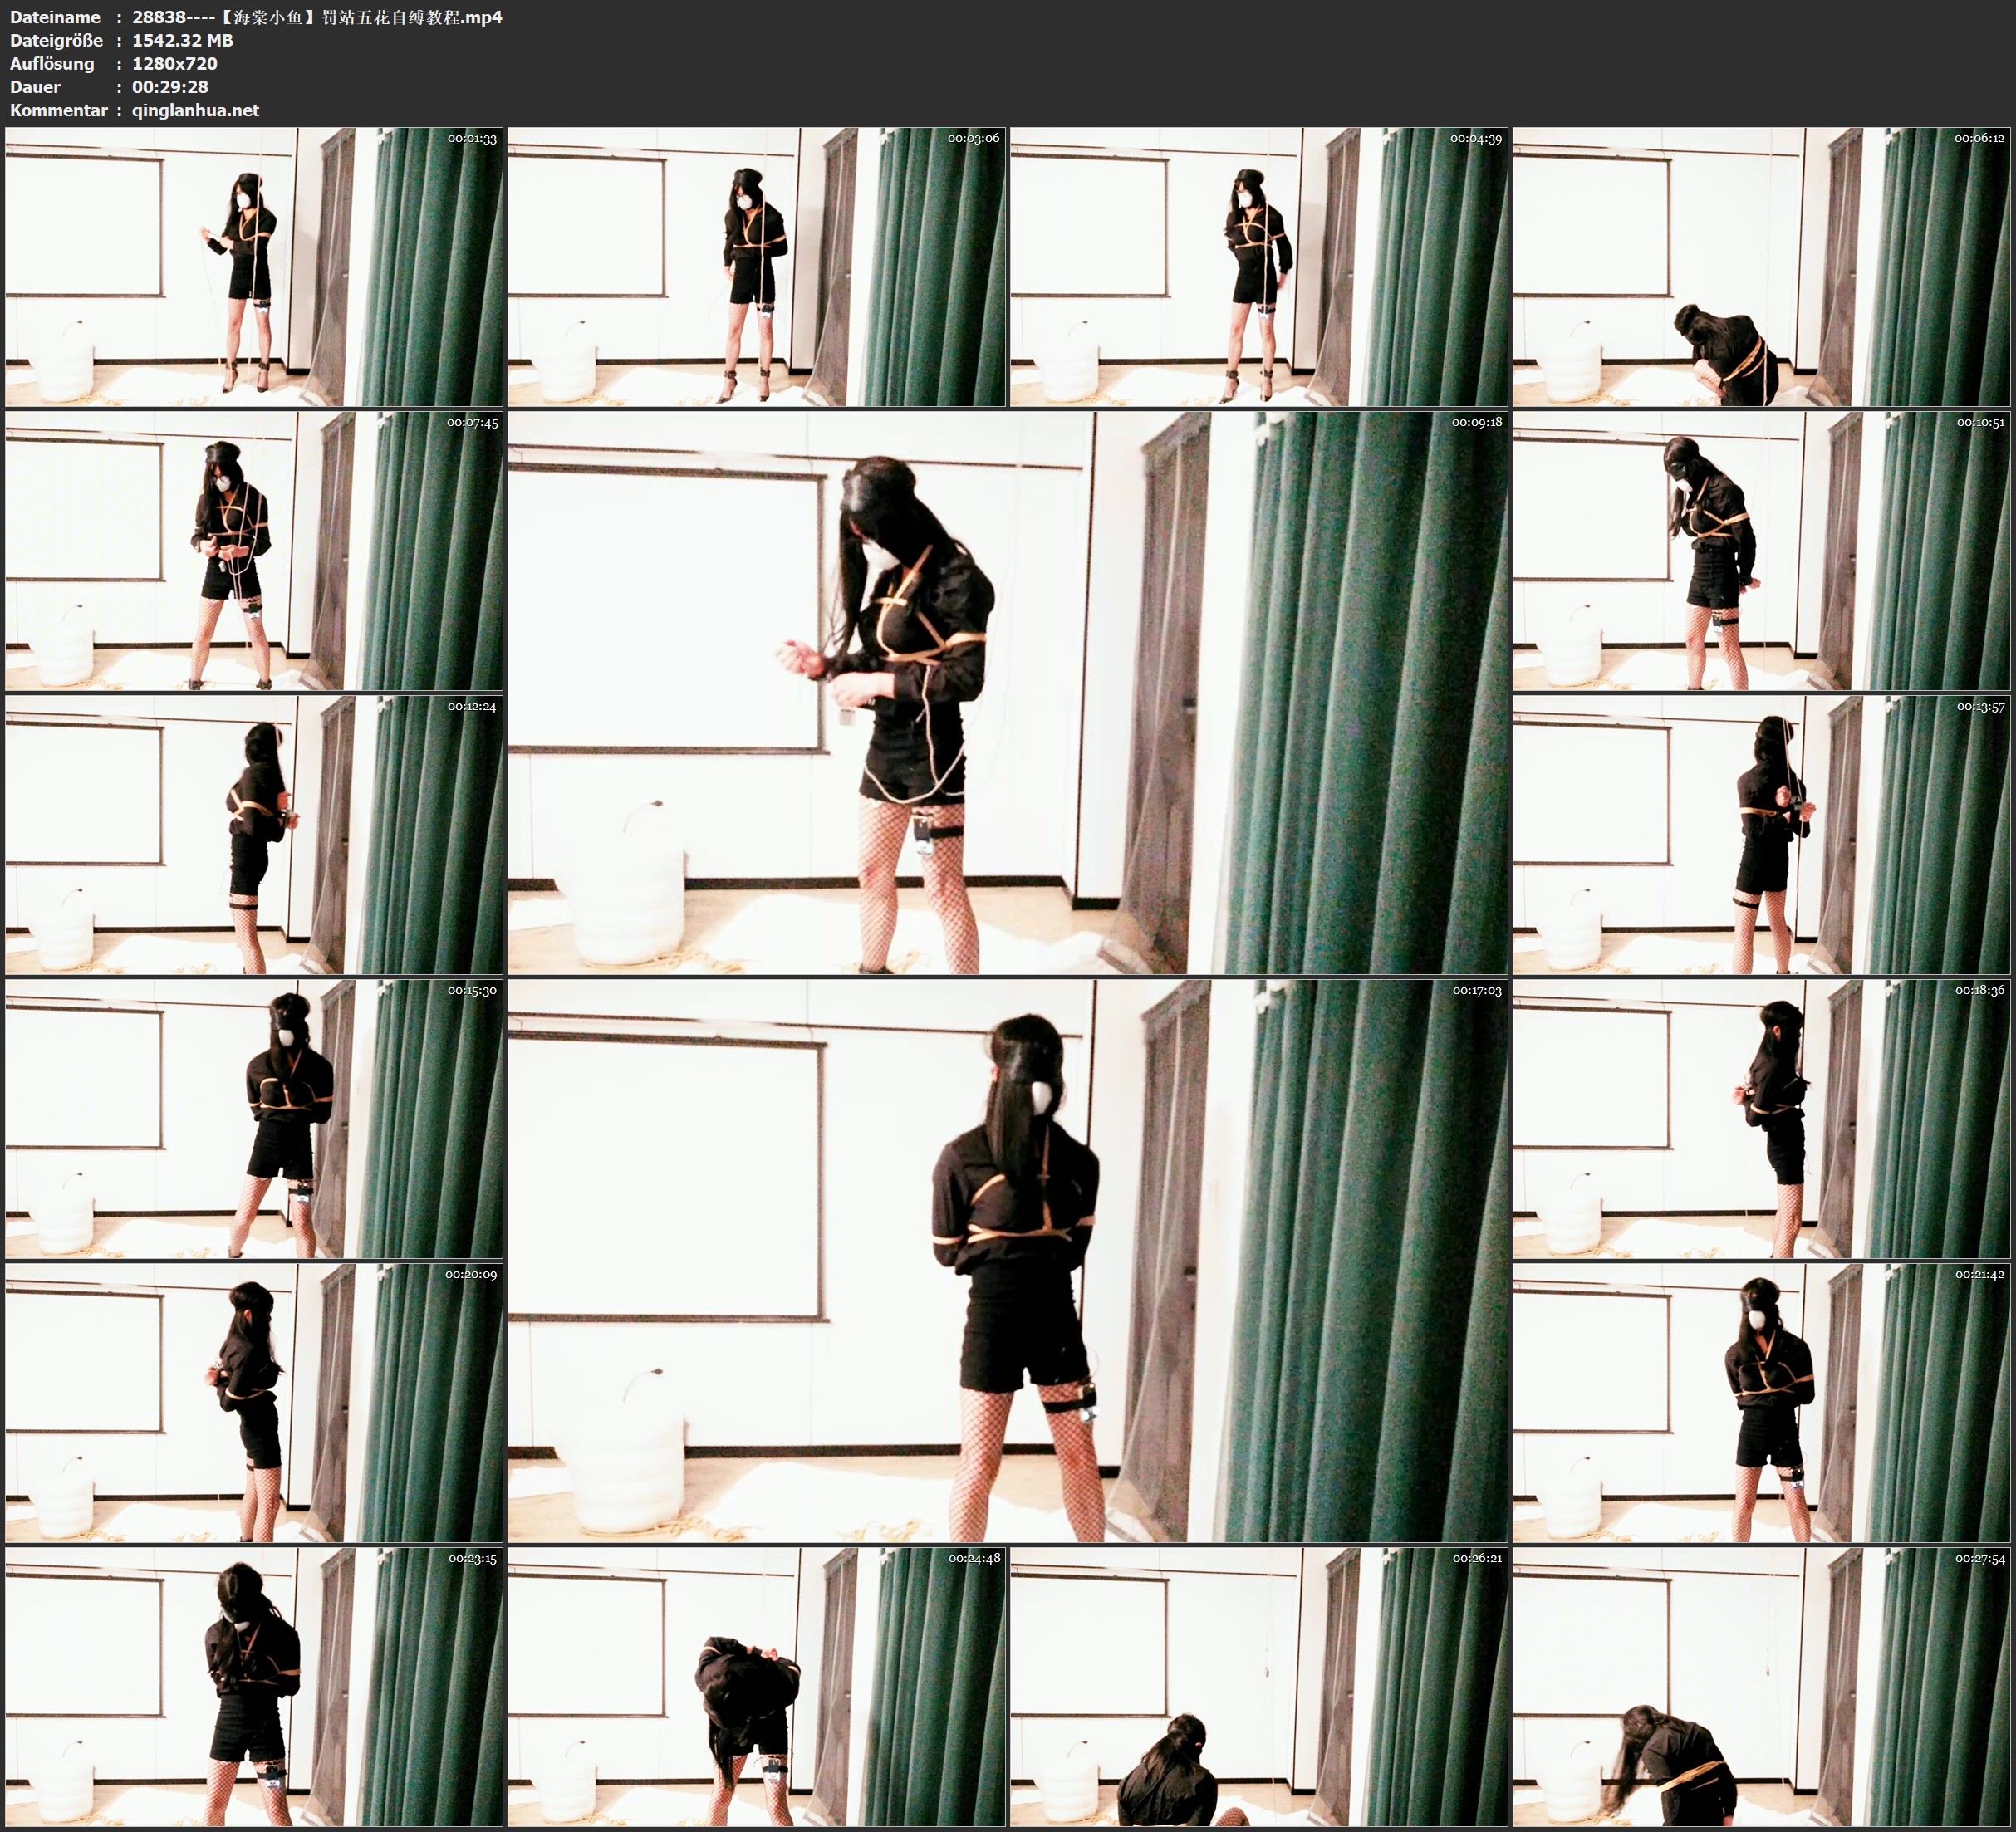Select the thumbnail labeled 00:23:15
The image size is (2016, 1832).
254,1686
